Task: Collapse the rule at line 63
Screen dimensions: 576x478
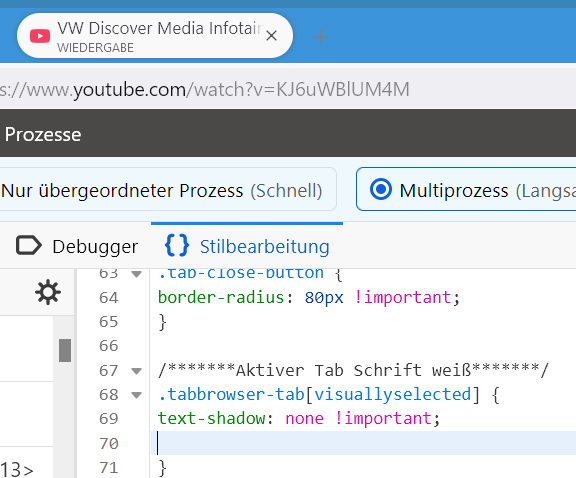Action: pyautogui.click(x=137, y=274)
